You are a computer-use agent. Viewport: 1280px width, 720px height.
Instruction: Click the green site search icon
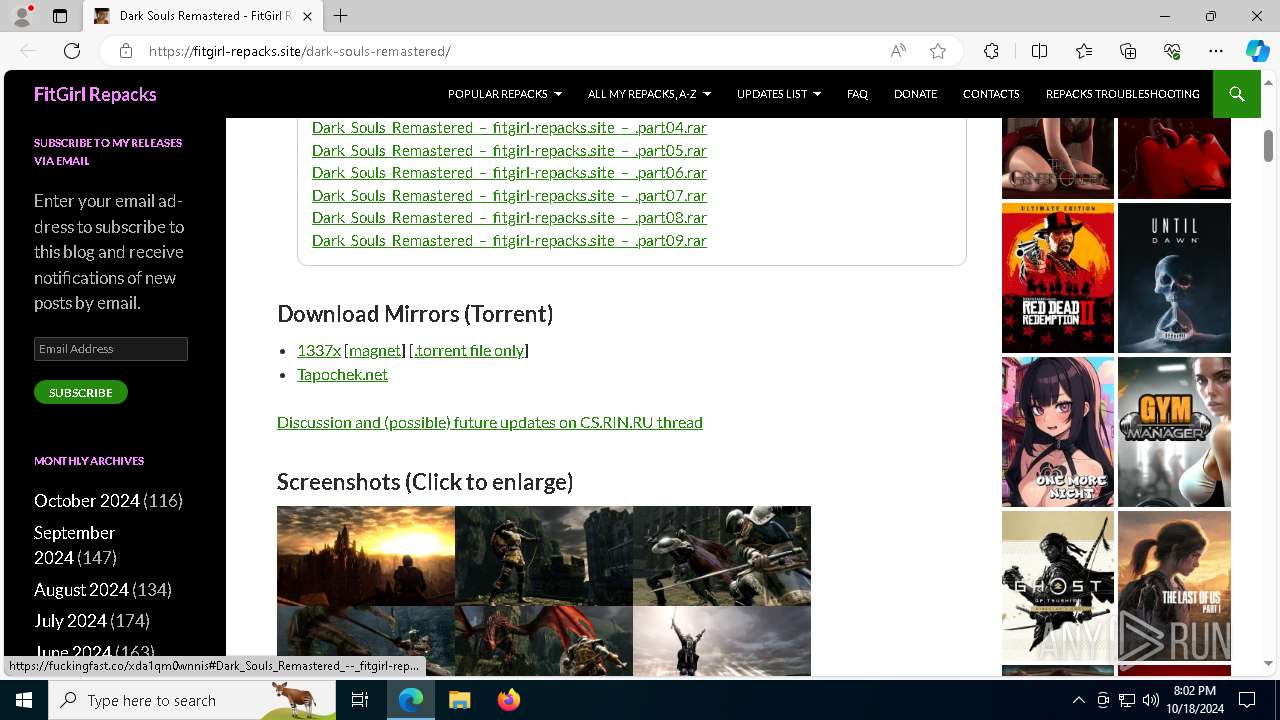1237,94
